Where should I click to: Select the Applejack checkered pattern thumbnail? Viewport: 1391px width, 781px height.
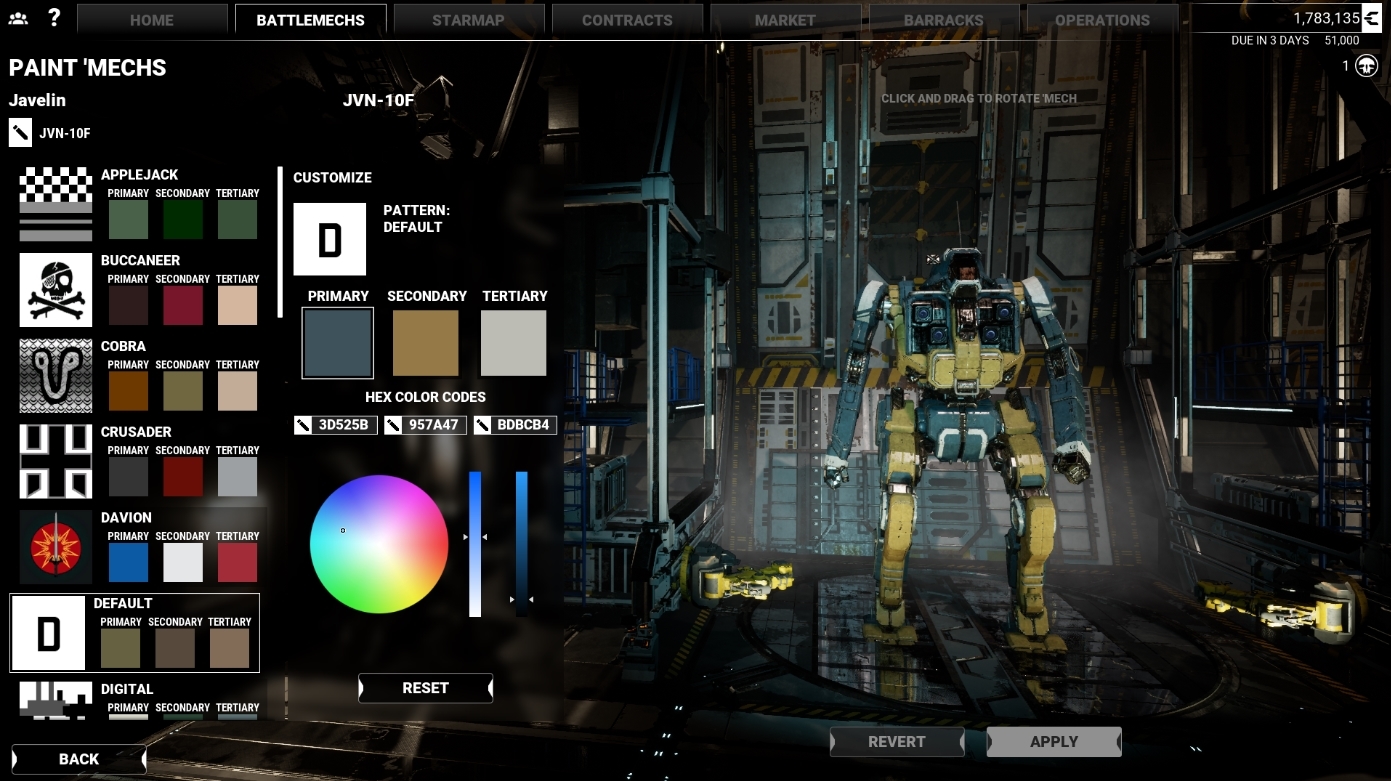point(56,204)
